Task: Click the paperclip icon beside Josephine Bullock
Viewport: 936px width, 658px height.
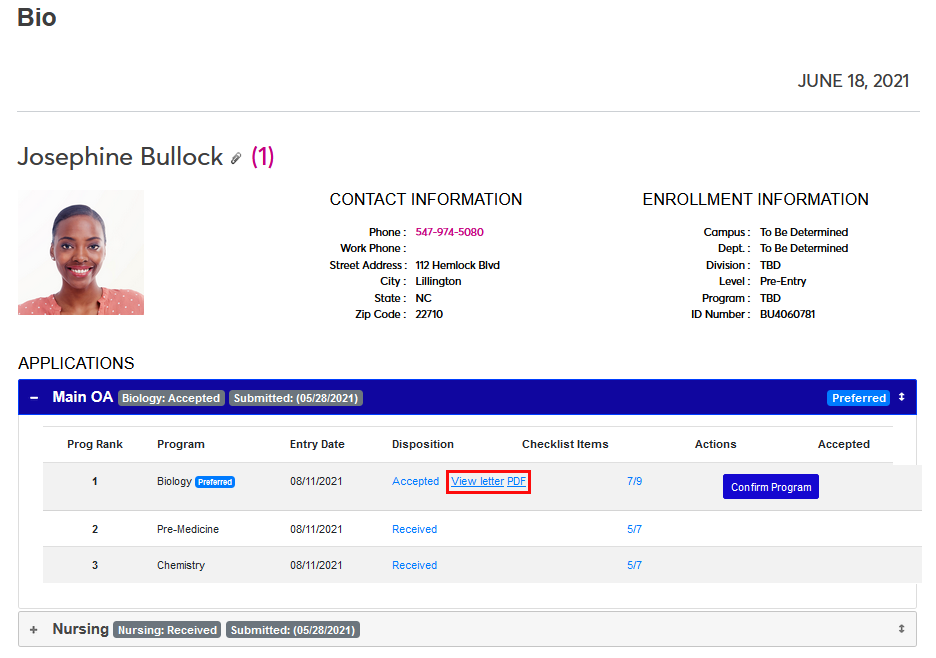Action: (236, 158)
